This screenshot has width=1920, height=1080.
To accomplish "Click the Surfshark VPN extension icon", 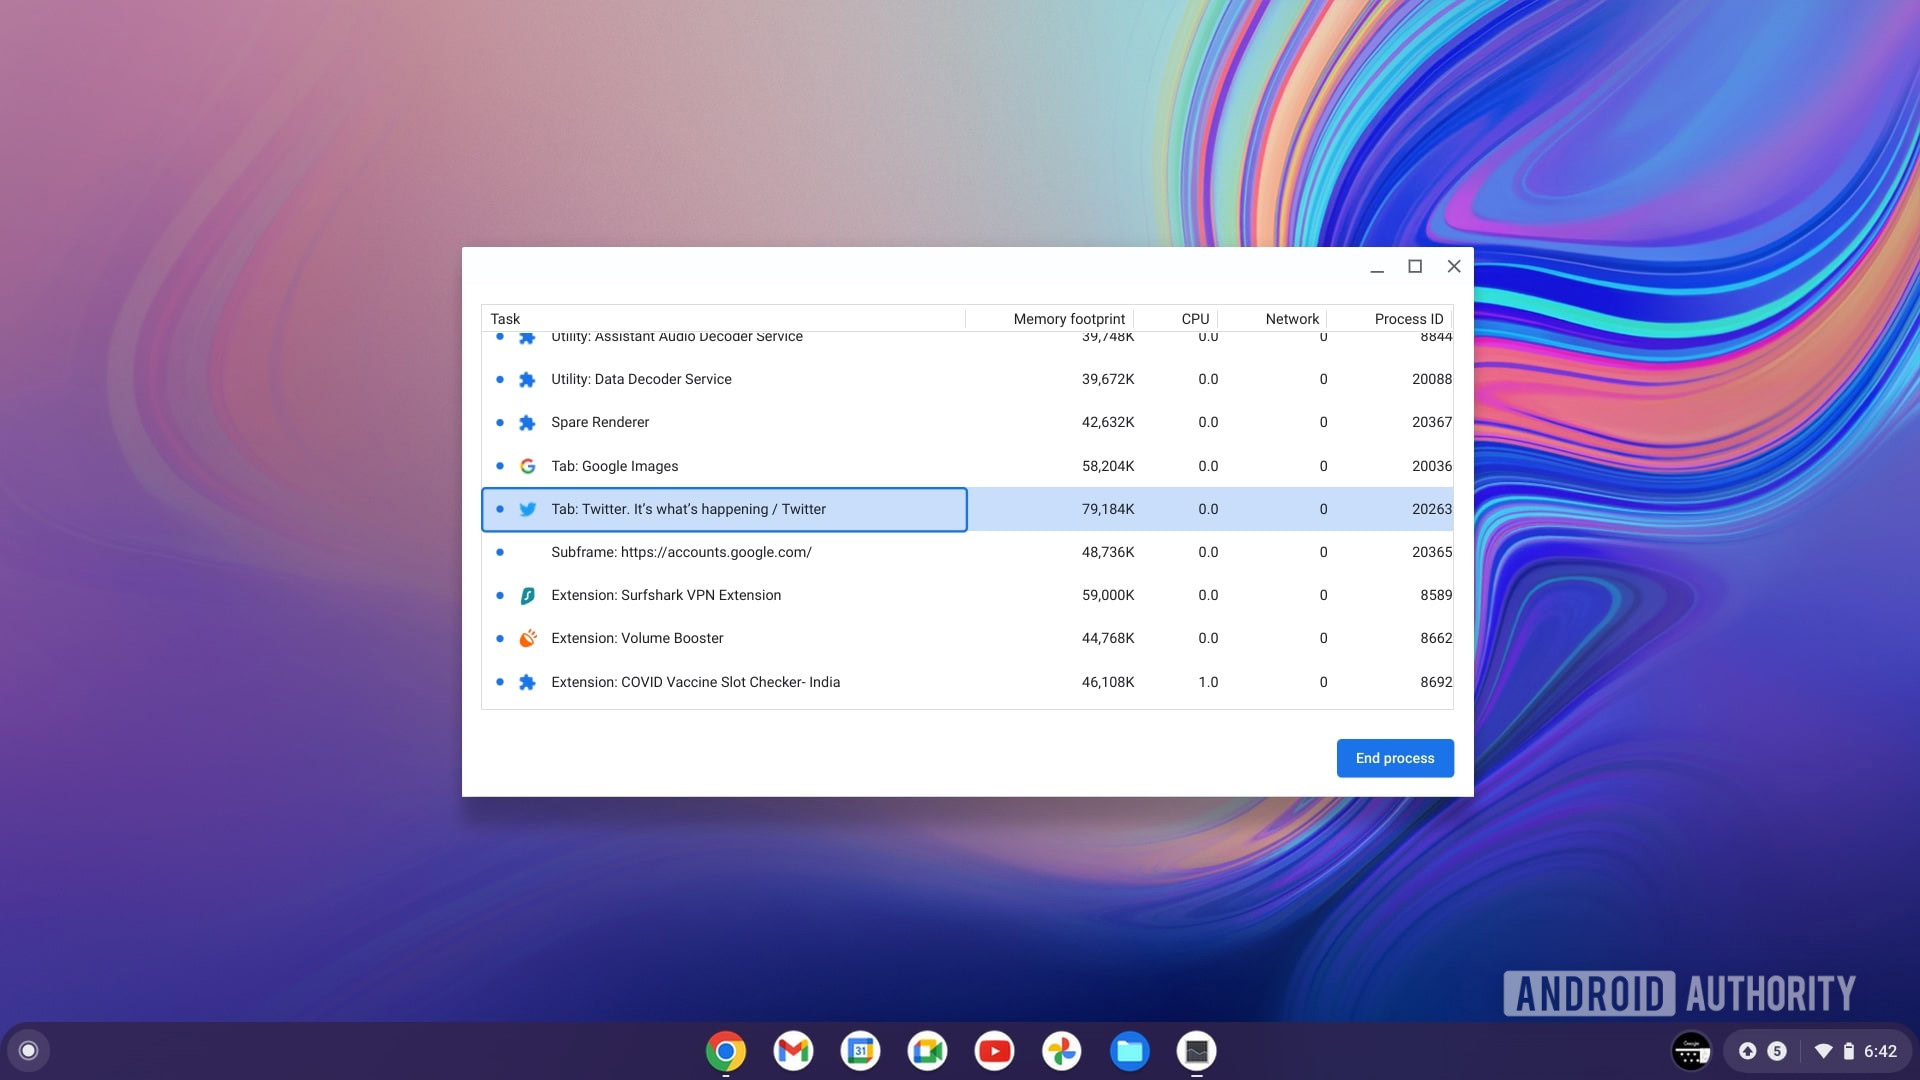I will (x=529, y=595).
